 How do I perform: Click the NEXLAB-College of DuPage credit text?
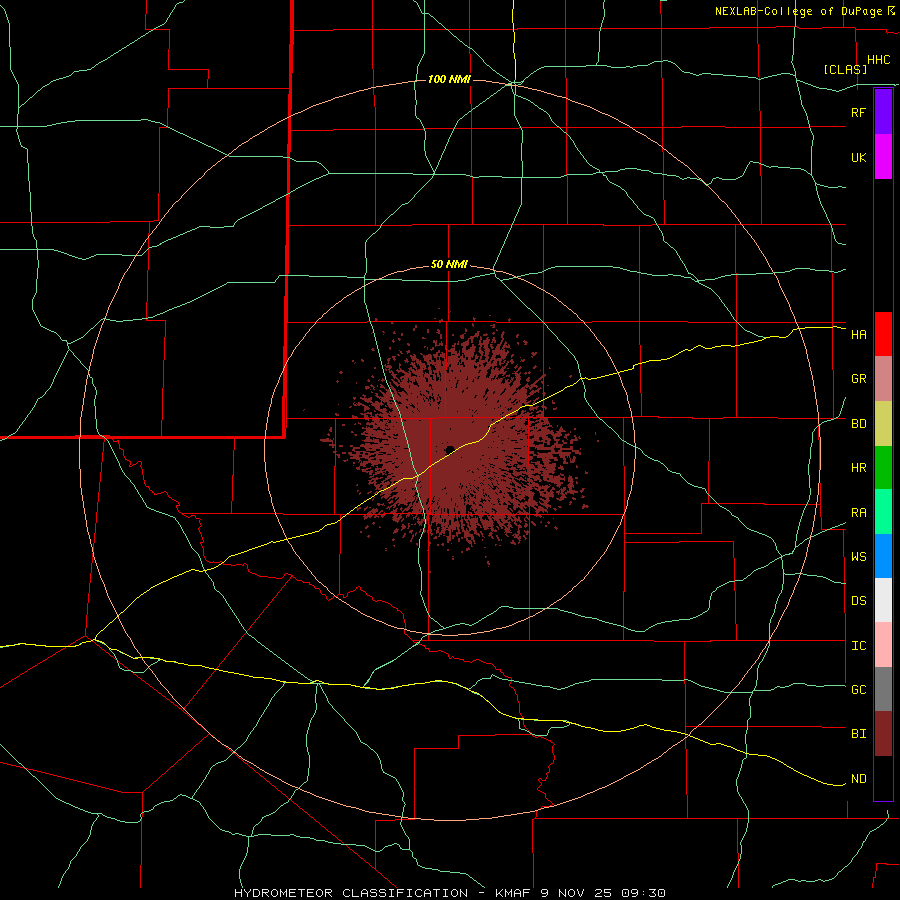pos(798,11)
